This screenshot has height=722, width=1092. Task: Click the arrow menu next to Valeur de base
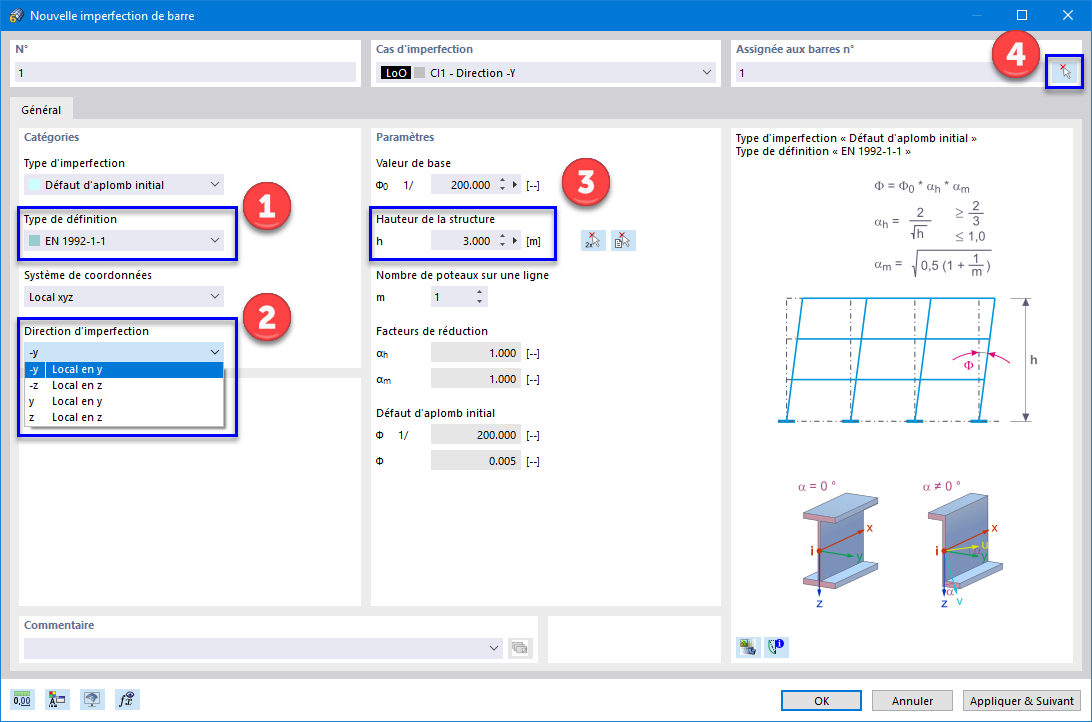click(515, 185)
